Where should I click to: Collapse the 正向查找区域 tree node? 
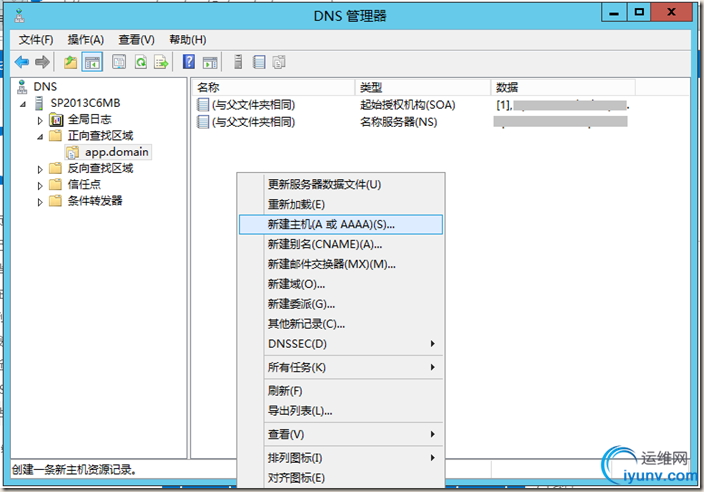pyautogui.click(x=40, y=137)
